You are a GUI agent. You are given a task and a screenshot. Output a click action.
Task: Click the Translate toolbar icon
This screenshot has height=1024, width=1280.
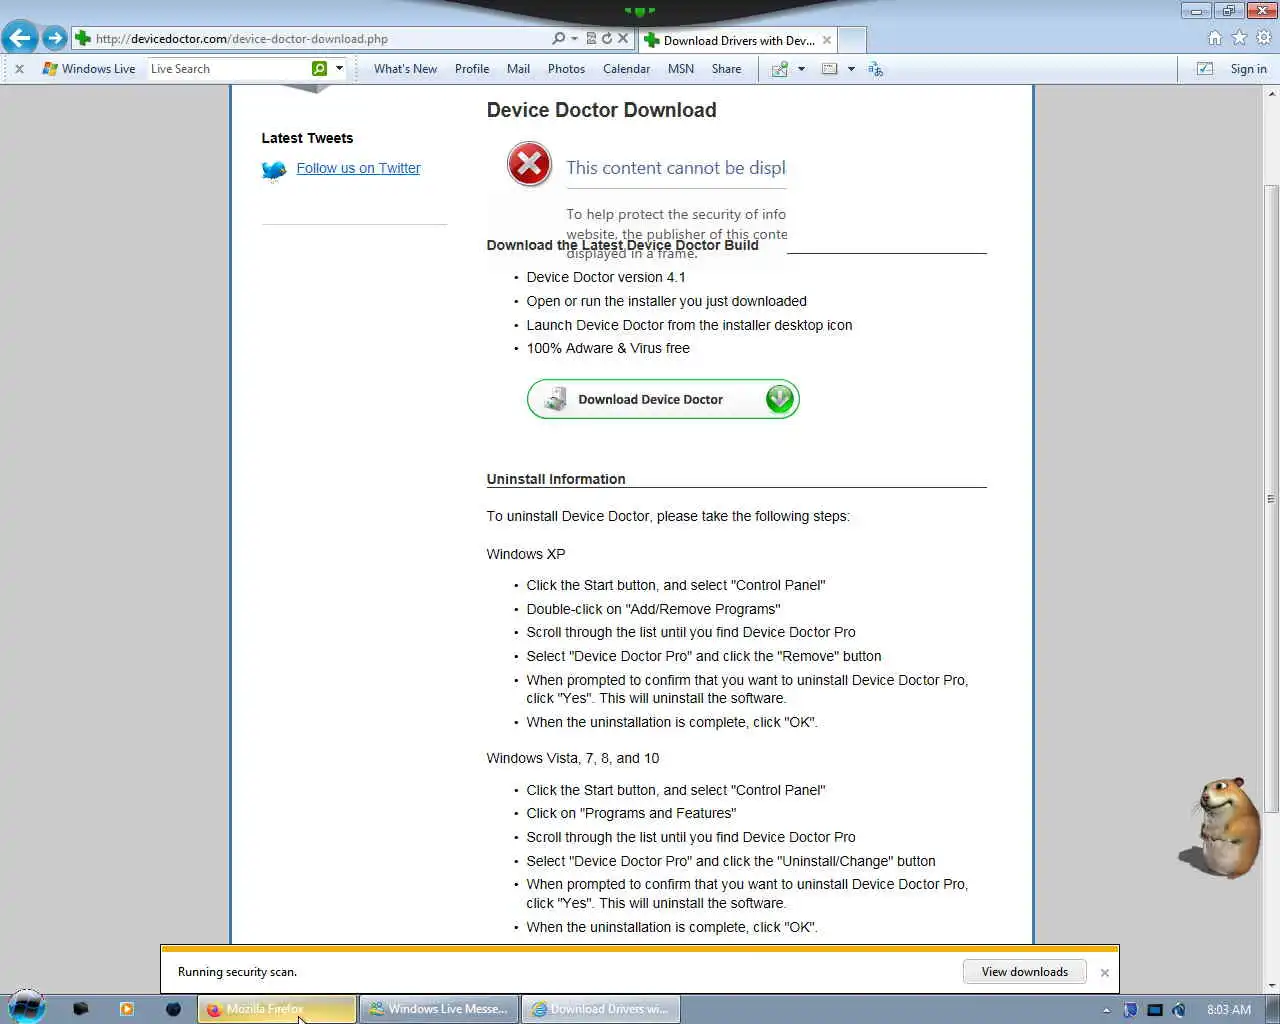coord(875,69)
